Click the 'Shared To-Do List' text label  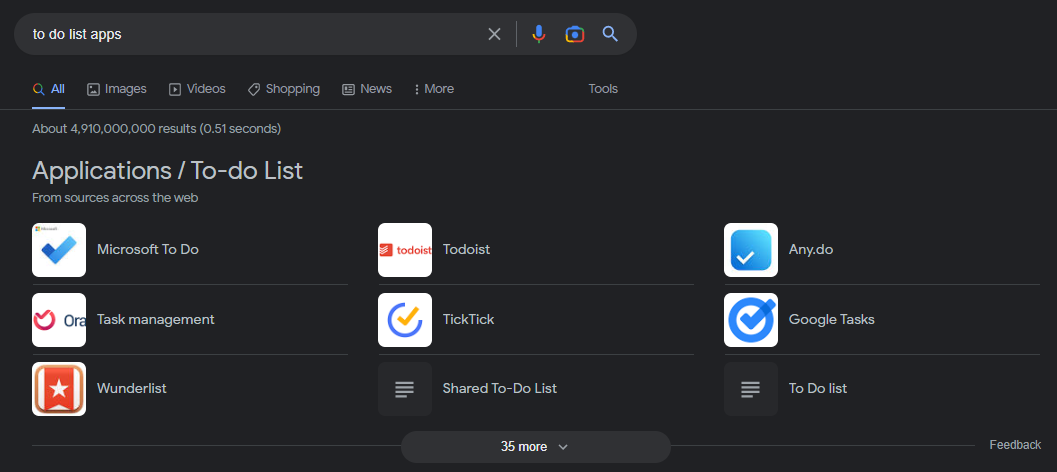[x=500, y=388]
